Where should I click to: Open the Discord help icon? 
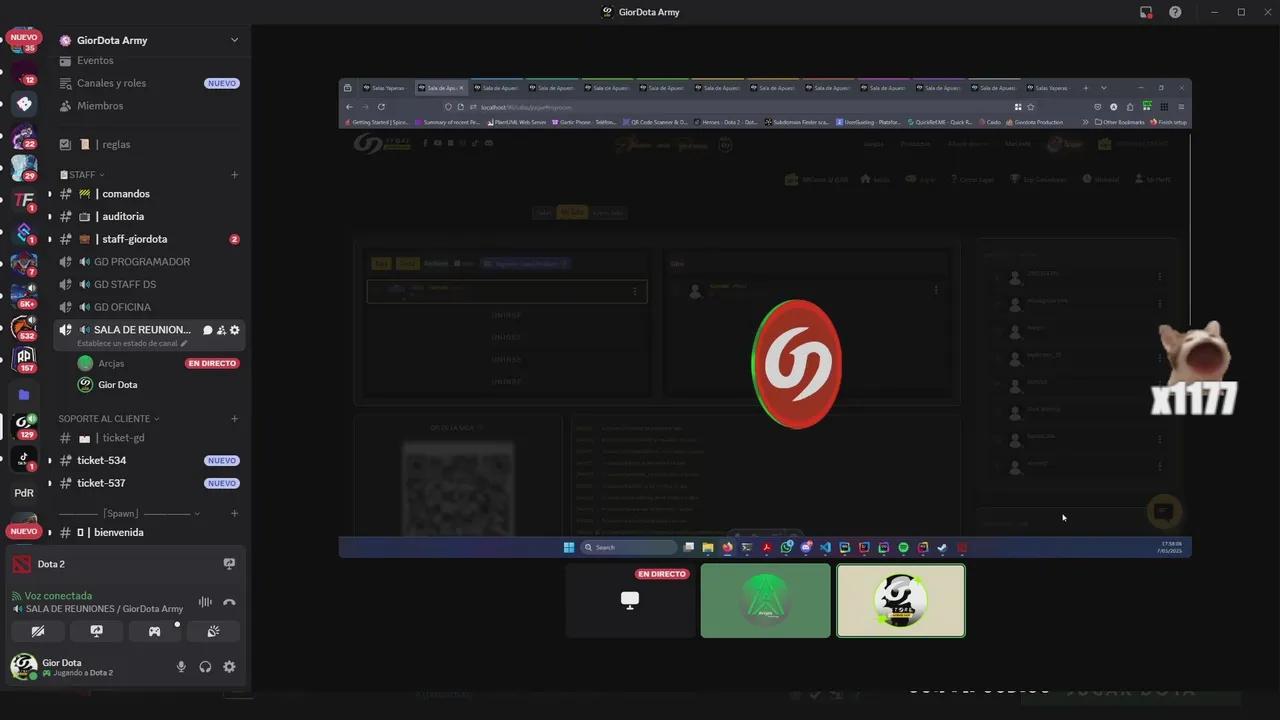tap(1175, 12)
